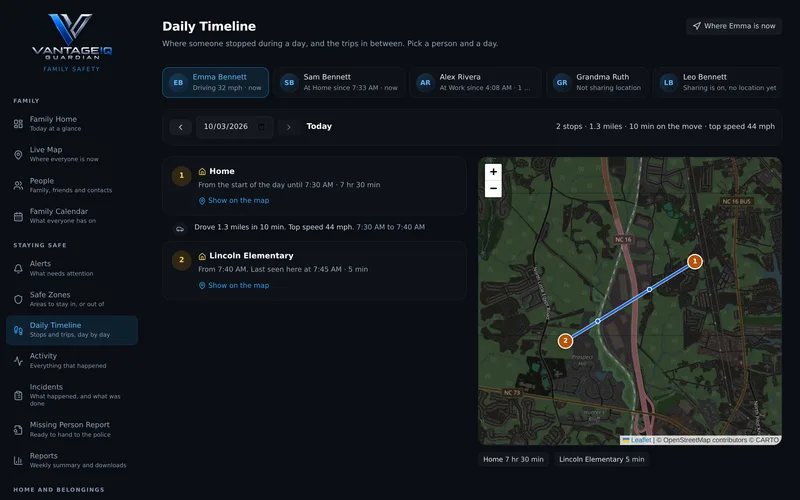Click map marker 1 for Home

(x=694, y=261)
